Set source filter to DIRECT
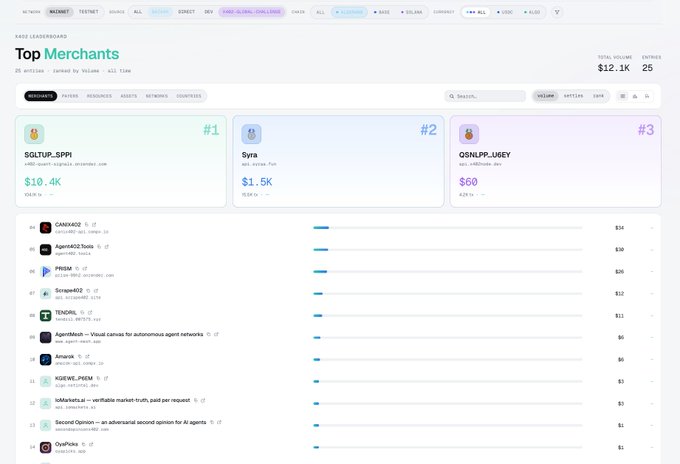This screenshot has height=464, width=680. pyautogui.click(x=186, y=12)
